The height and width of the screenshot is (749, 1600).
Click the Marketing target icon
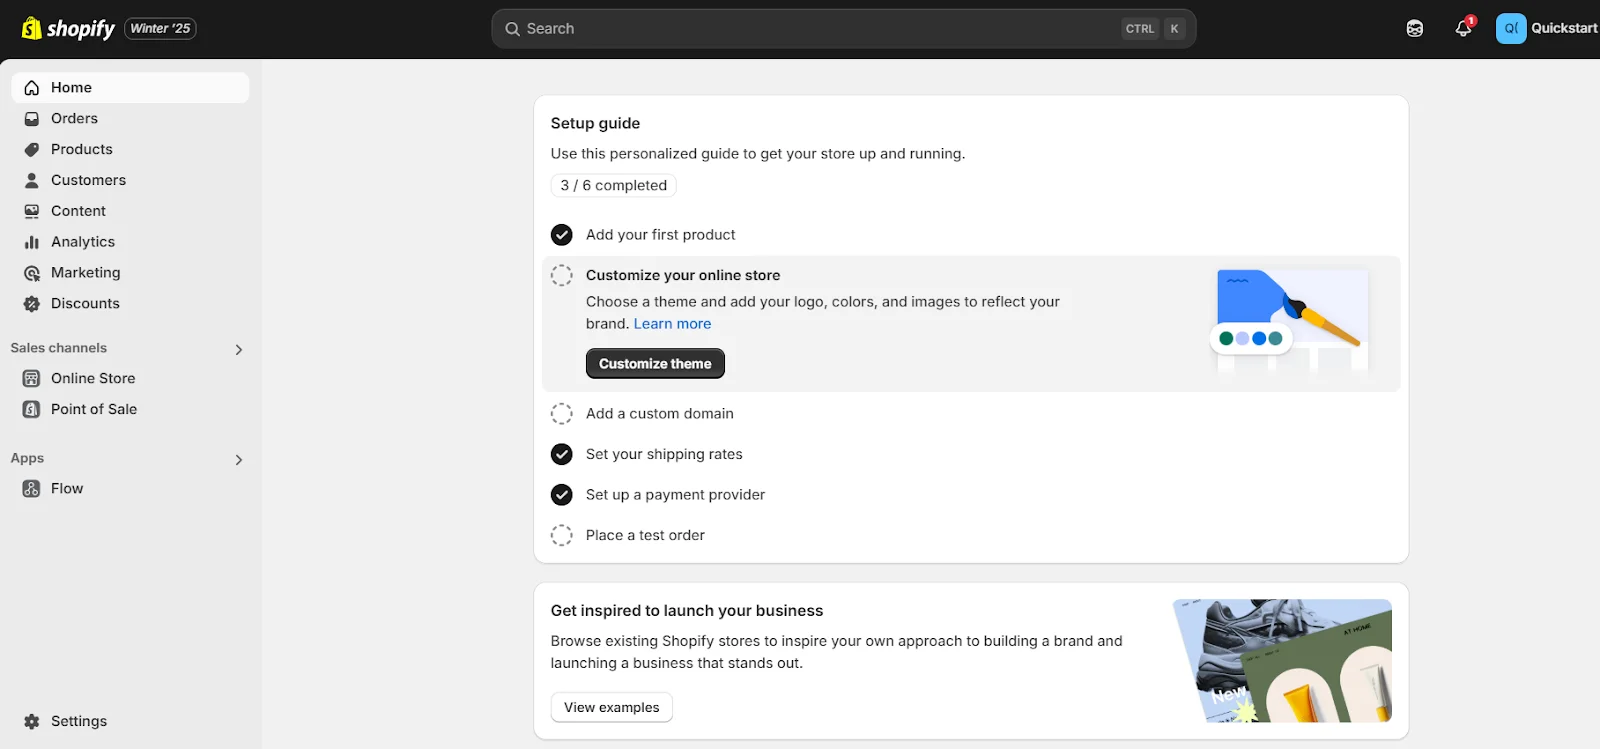coord(32,274)
